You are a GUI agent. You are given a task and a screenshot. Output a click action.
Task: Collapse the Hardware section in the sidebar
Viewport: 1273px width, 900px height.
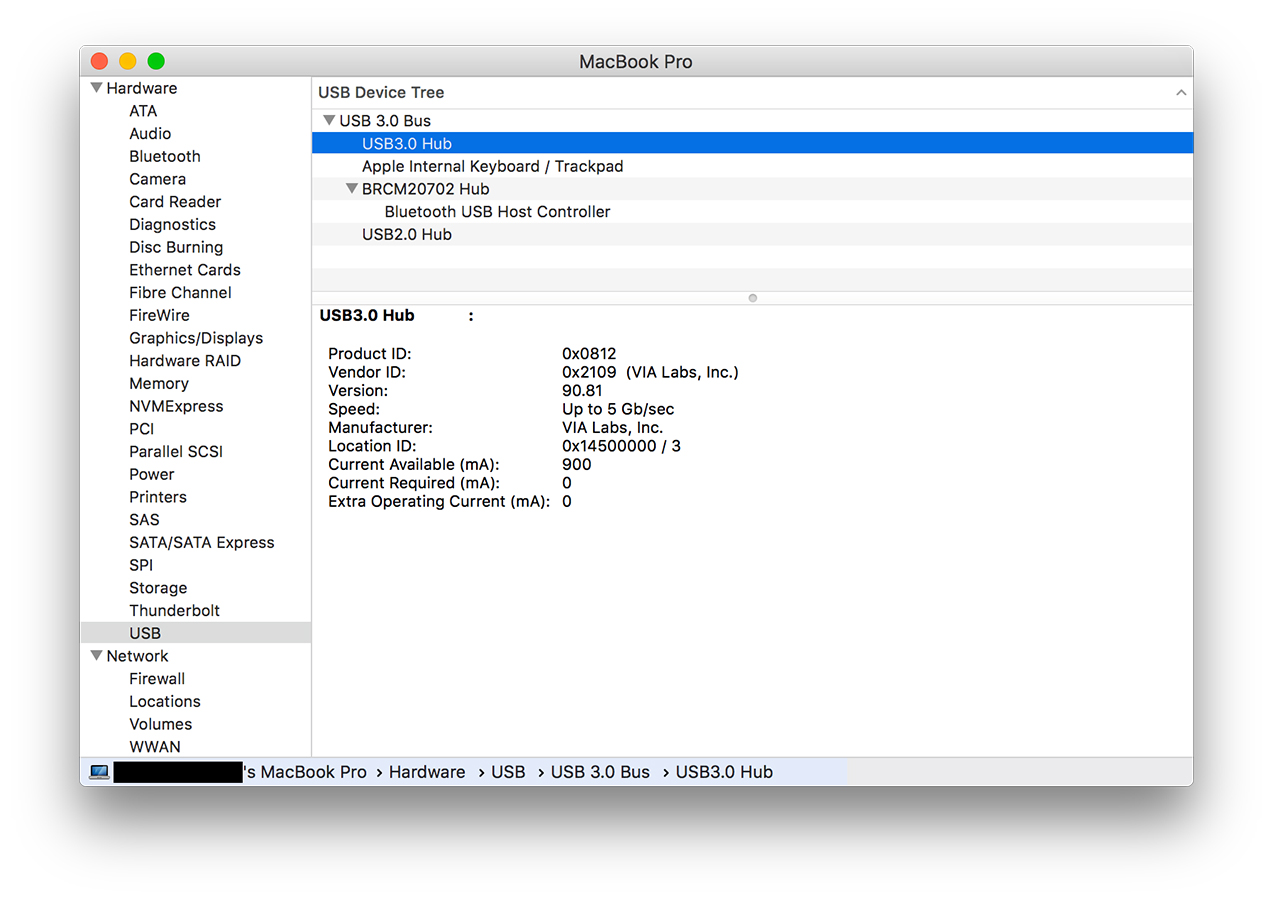pyautogui.click(x=96, y=88)
